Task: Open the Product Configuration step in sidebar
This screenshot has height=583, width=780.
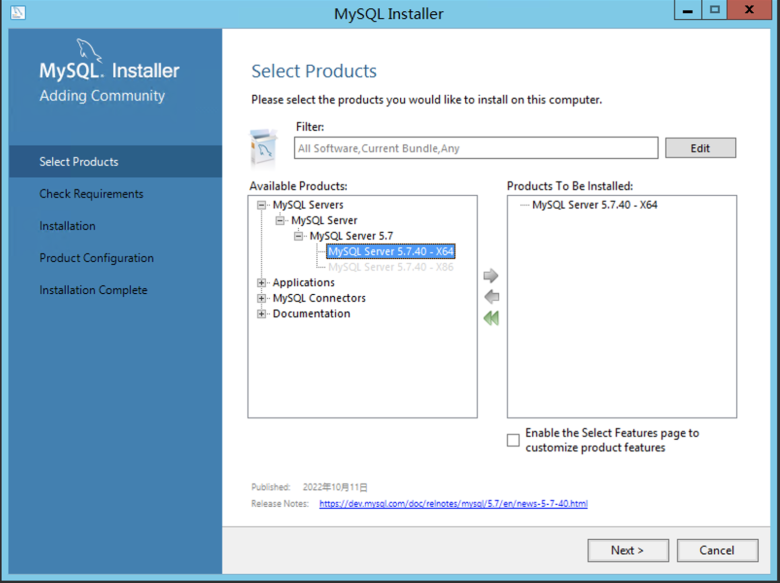Action: (96, 258)
